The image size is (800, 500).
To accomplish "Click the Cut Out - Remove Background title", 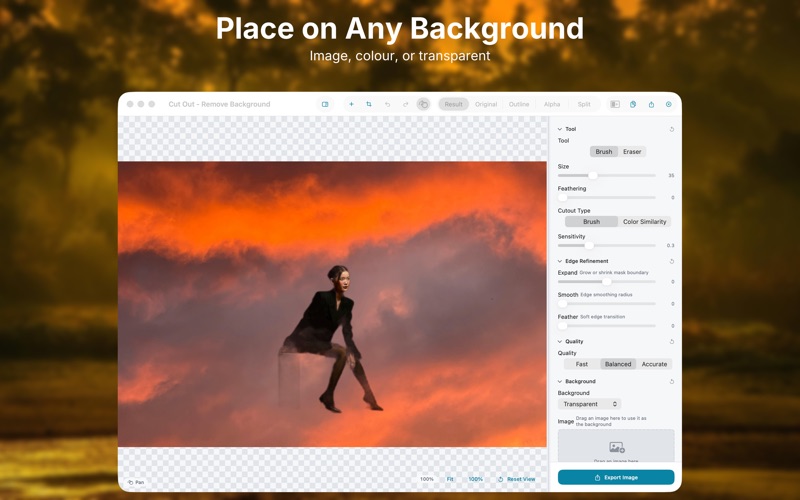I will pyautogui.click(x=219, y=104).
